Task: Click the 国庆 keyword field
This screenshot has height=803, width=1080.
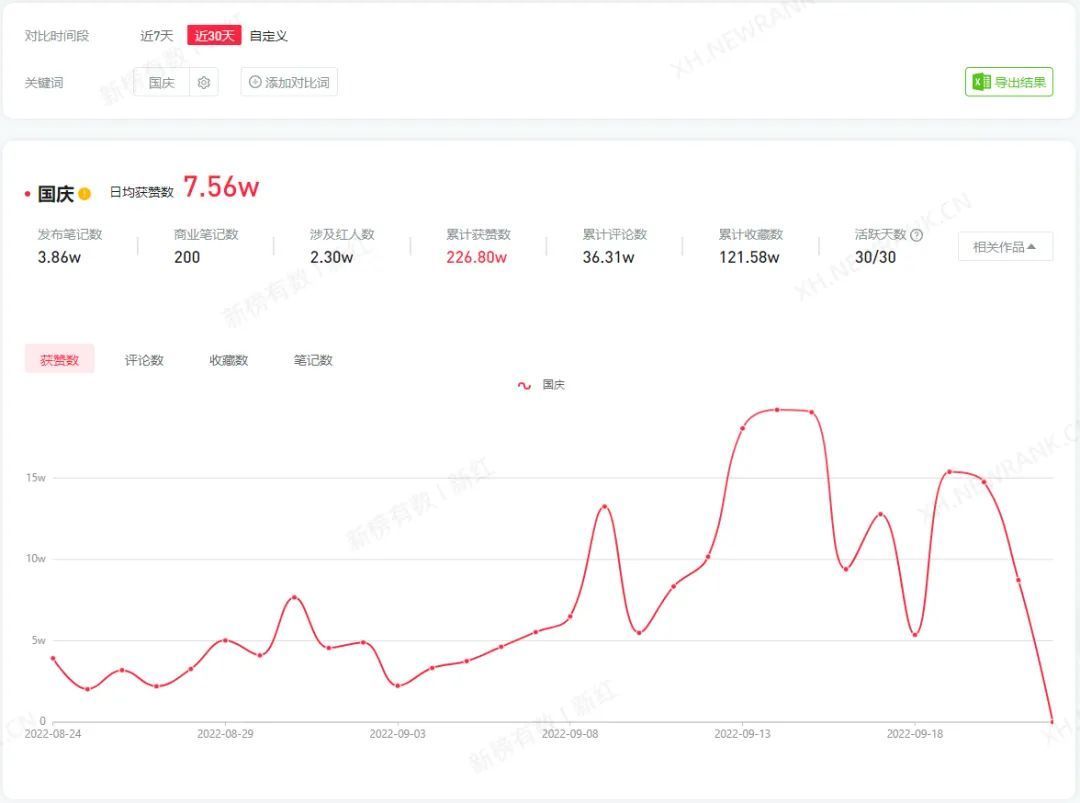Action: (x=162, y=83)
